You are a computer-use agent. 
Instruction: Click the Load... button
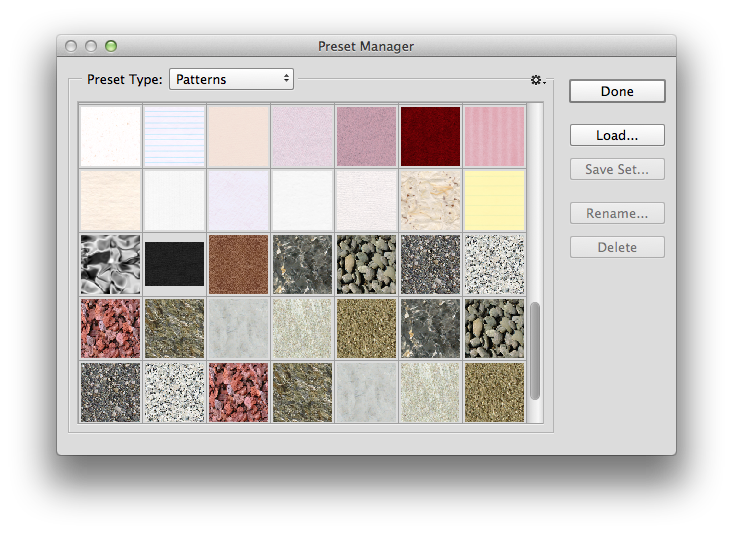[617, 135]
